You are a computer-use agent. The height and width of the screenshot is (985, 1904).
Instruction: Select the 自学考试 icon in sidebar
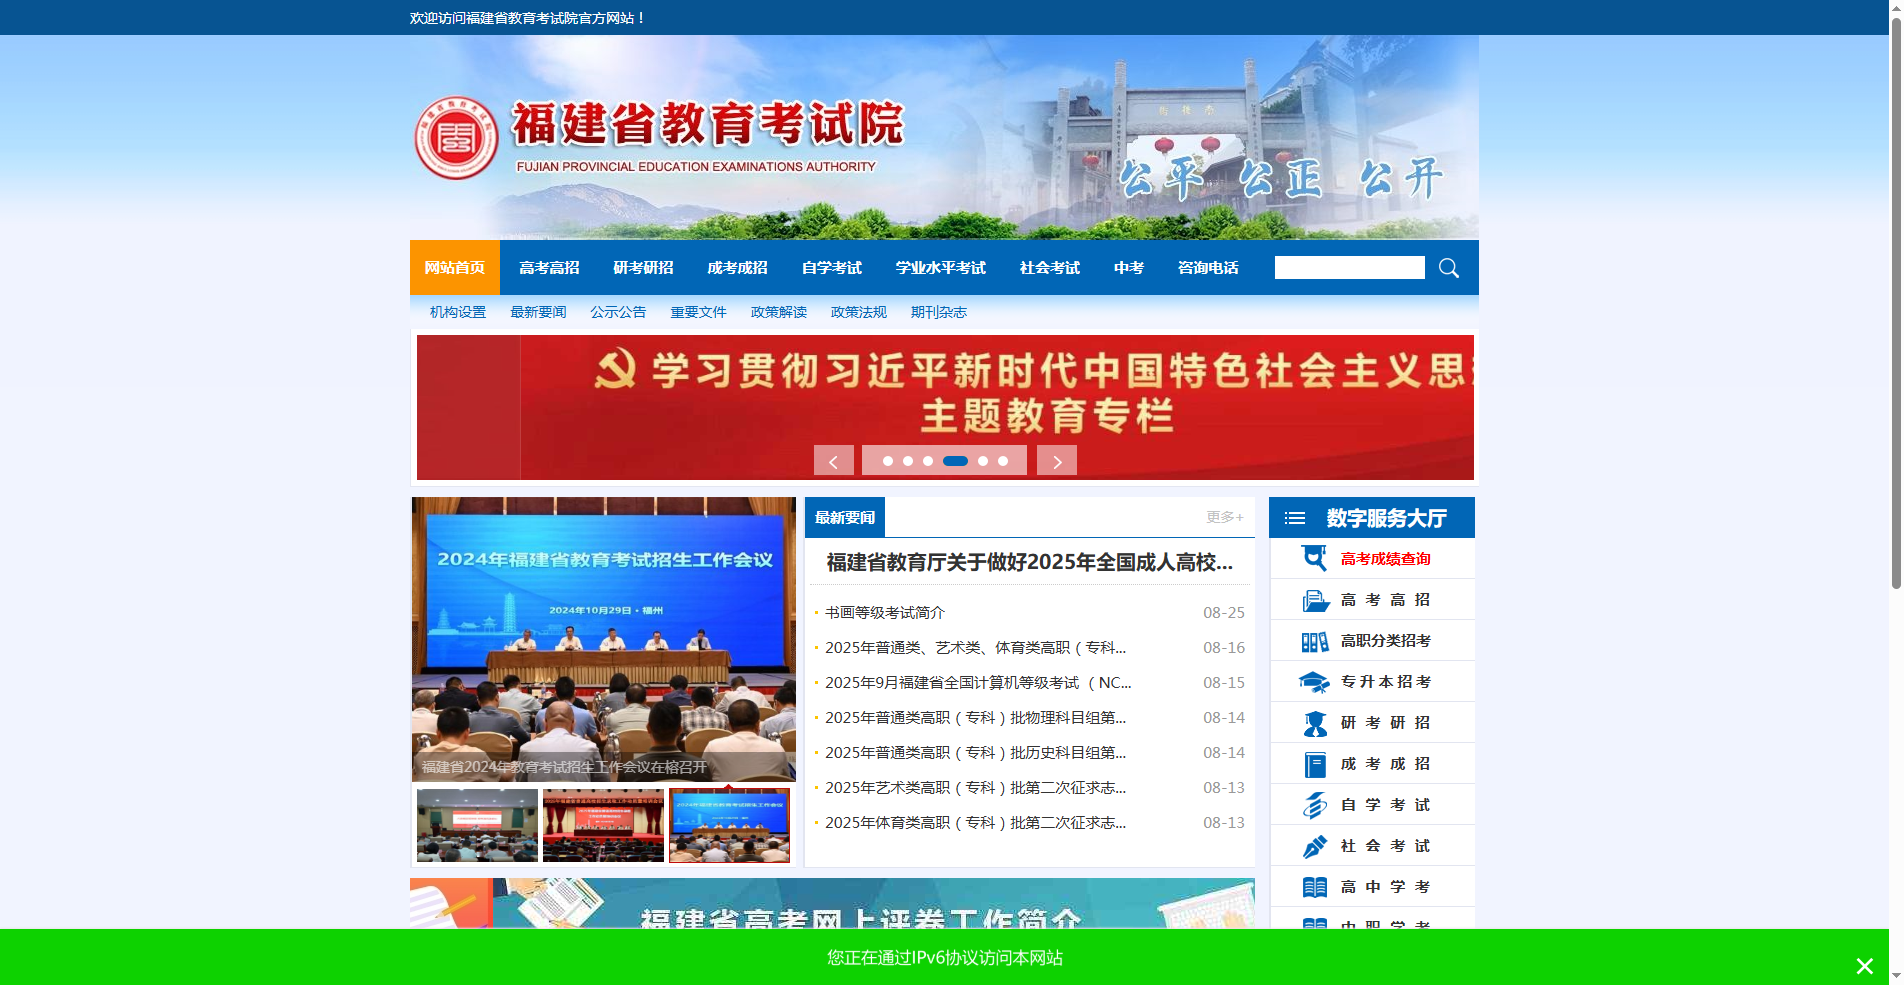(x=1313, y=804)
